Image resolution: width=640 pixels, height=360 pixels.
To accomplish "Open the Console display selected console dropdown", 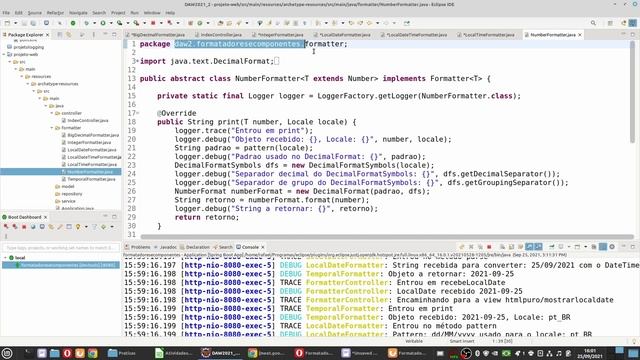I will click(569, 247).
